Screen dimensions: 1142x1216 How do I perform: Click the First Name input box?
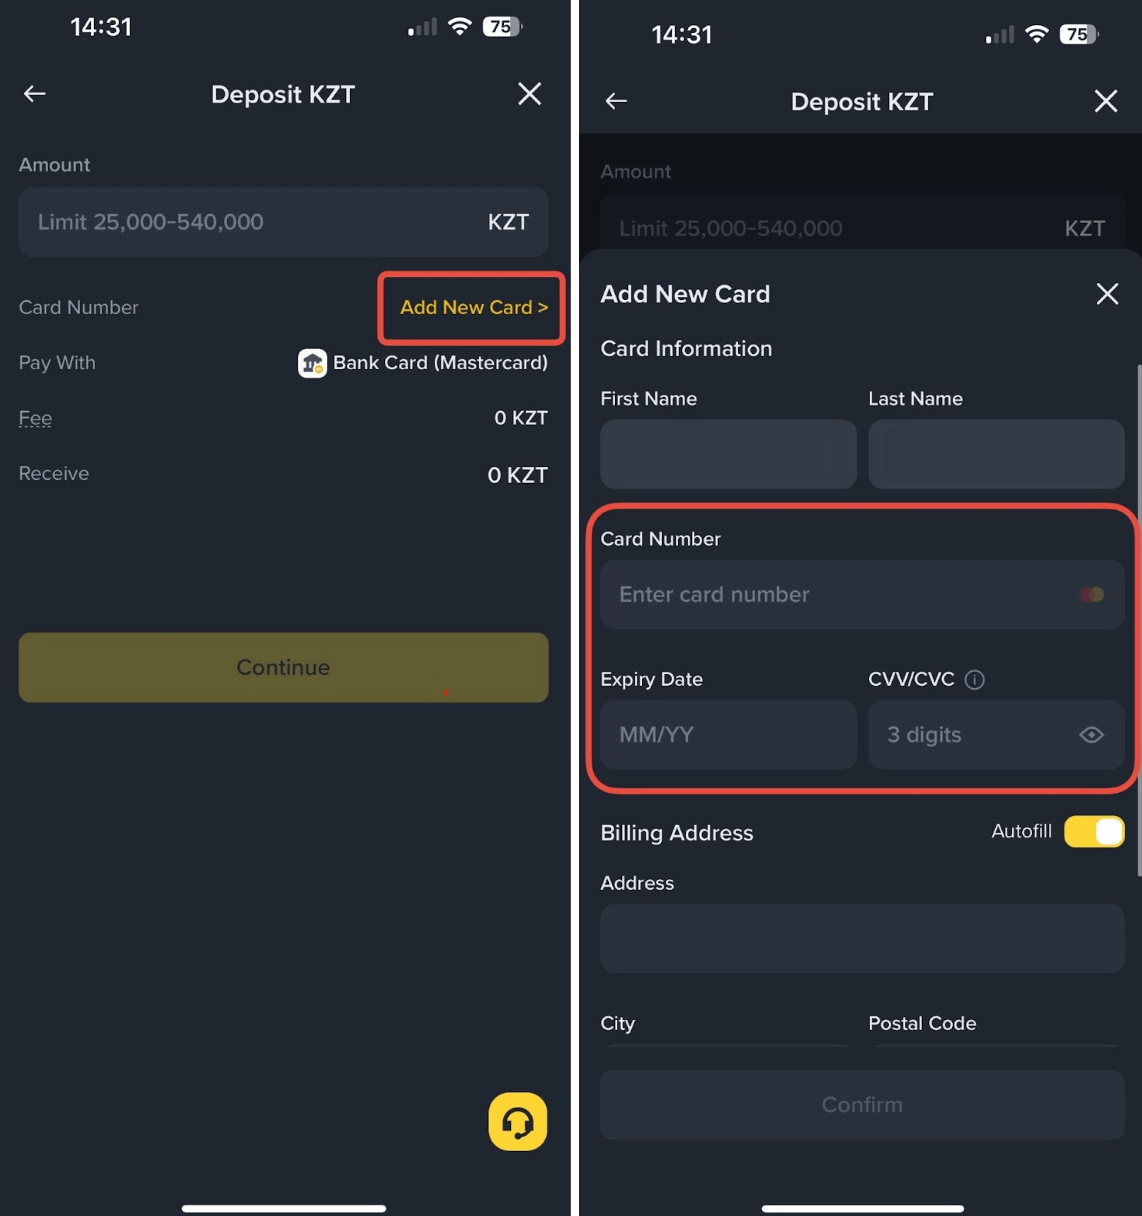(x=728, y=454)
